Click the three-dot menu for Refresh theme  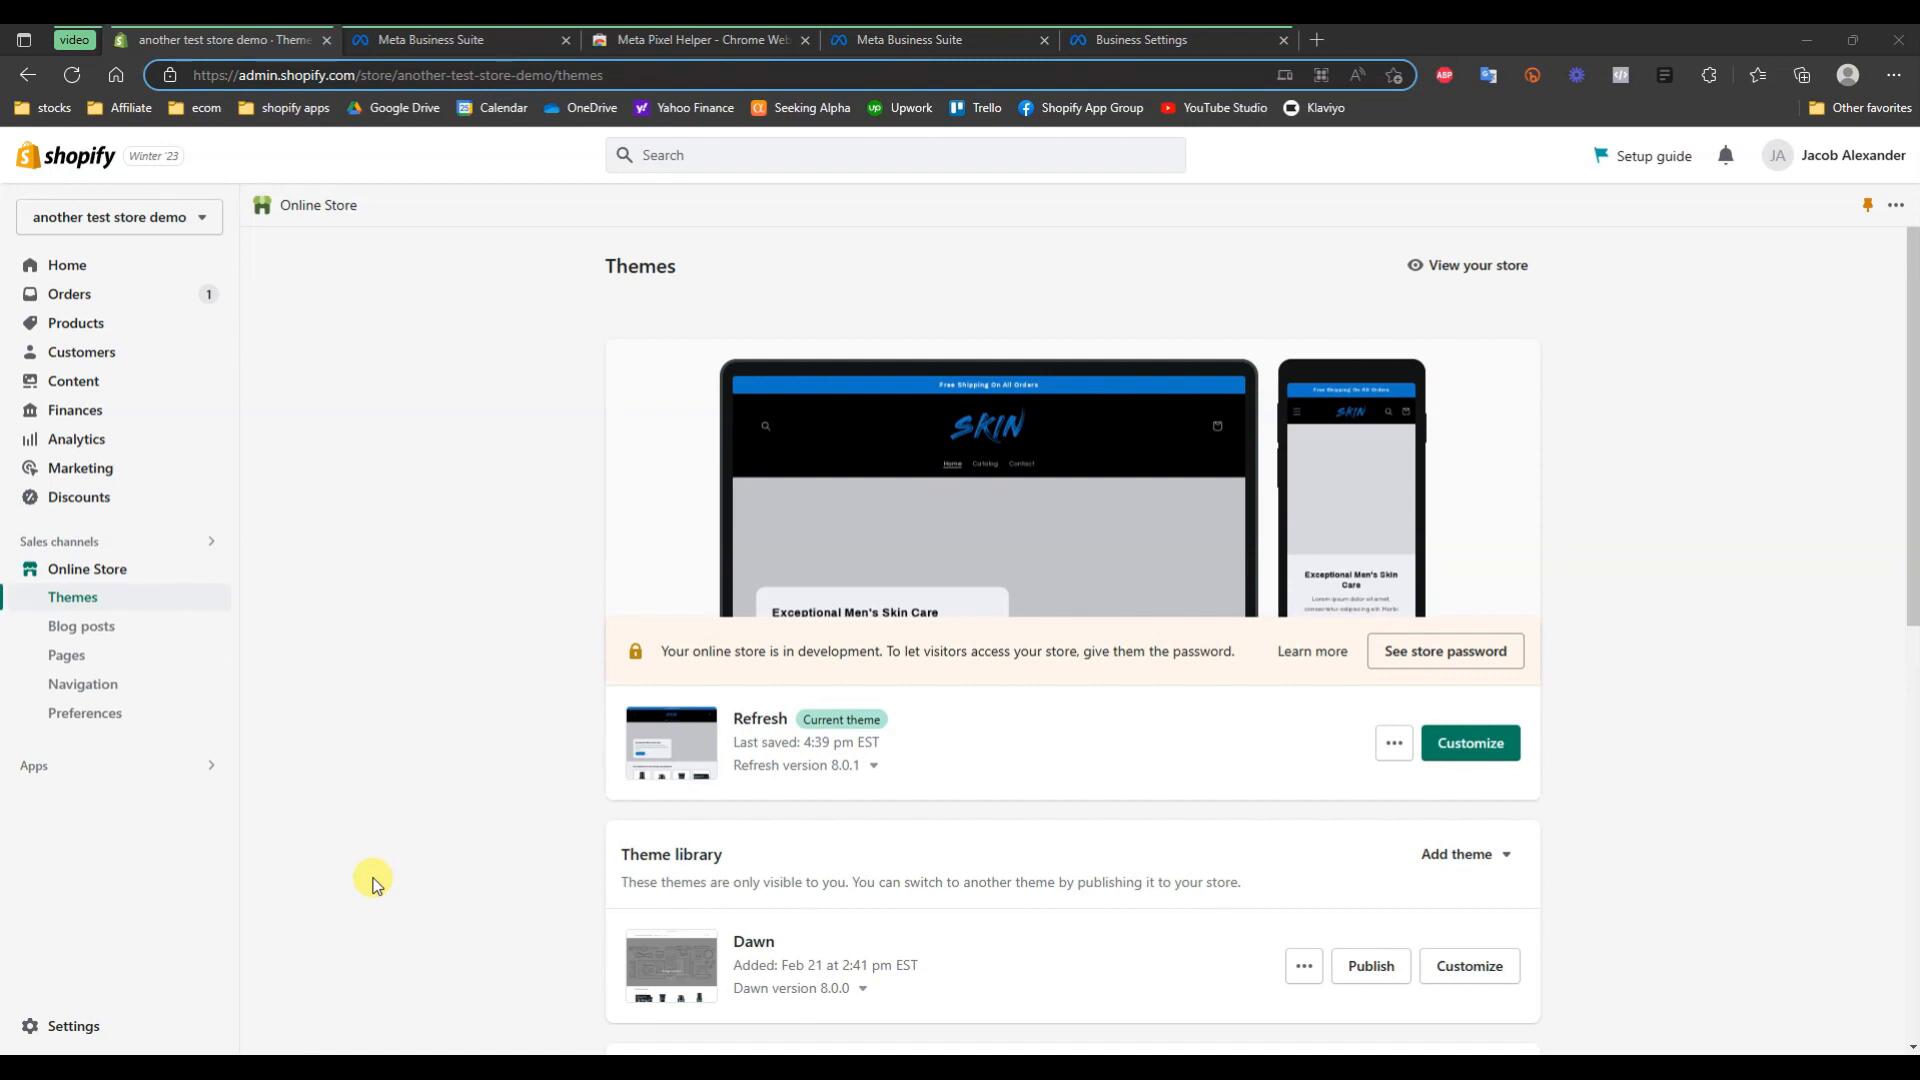tap(1393, 743)
